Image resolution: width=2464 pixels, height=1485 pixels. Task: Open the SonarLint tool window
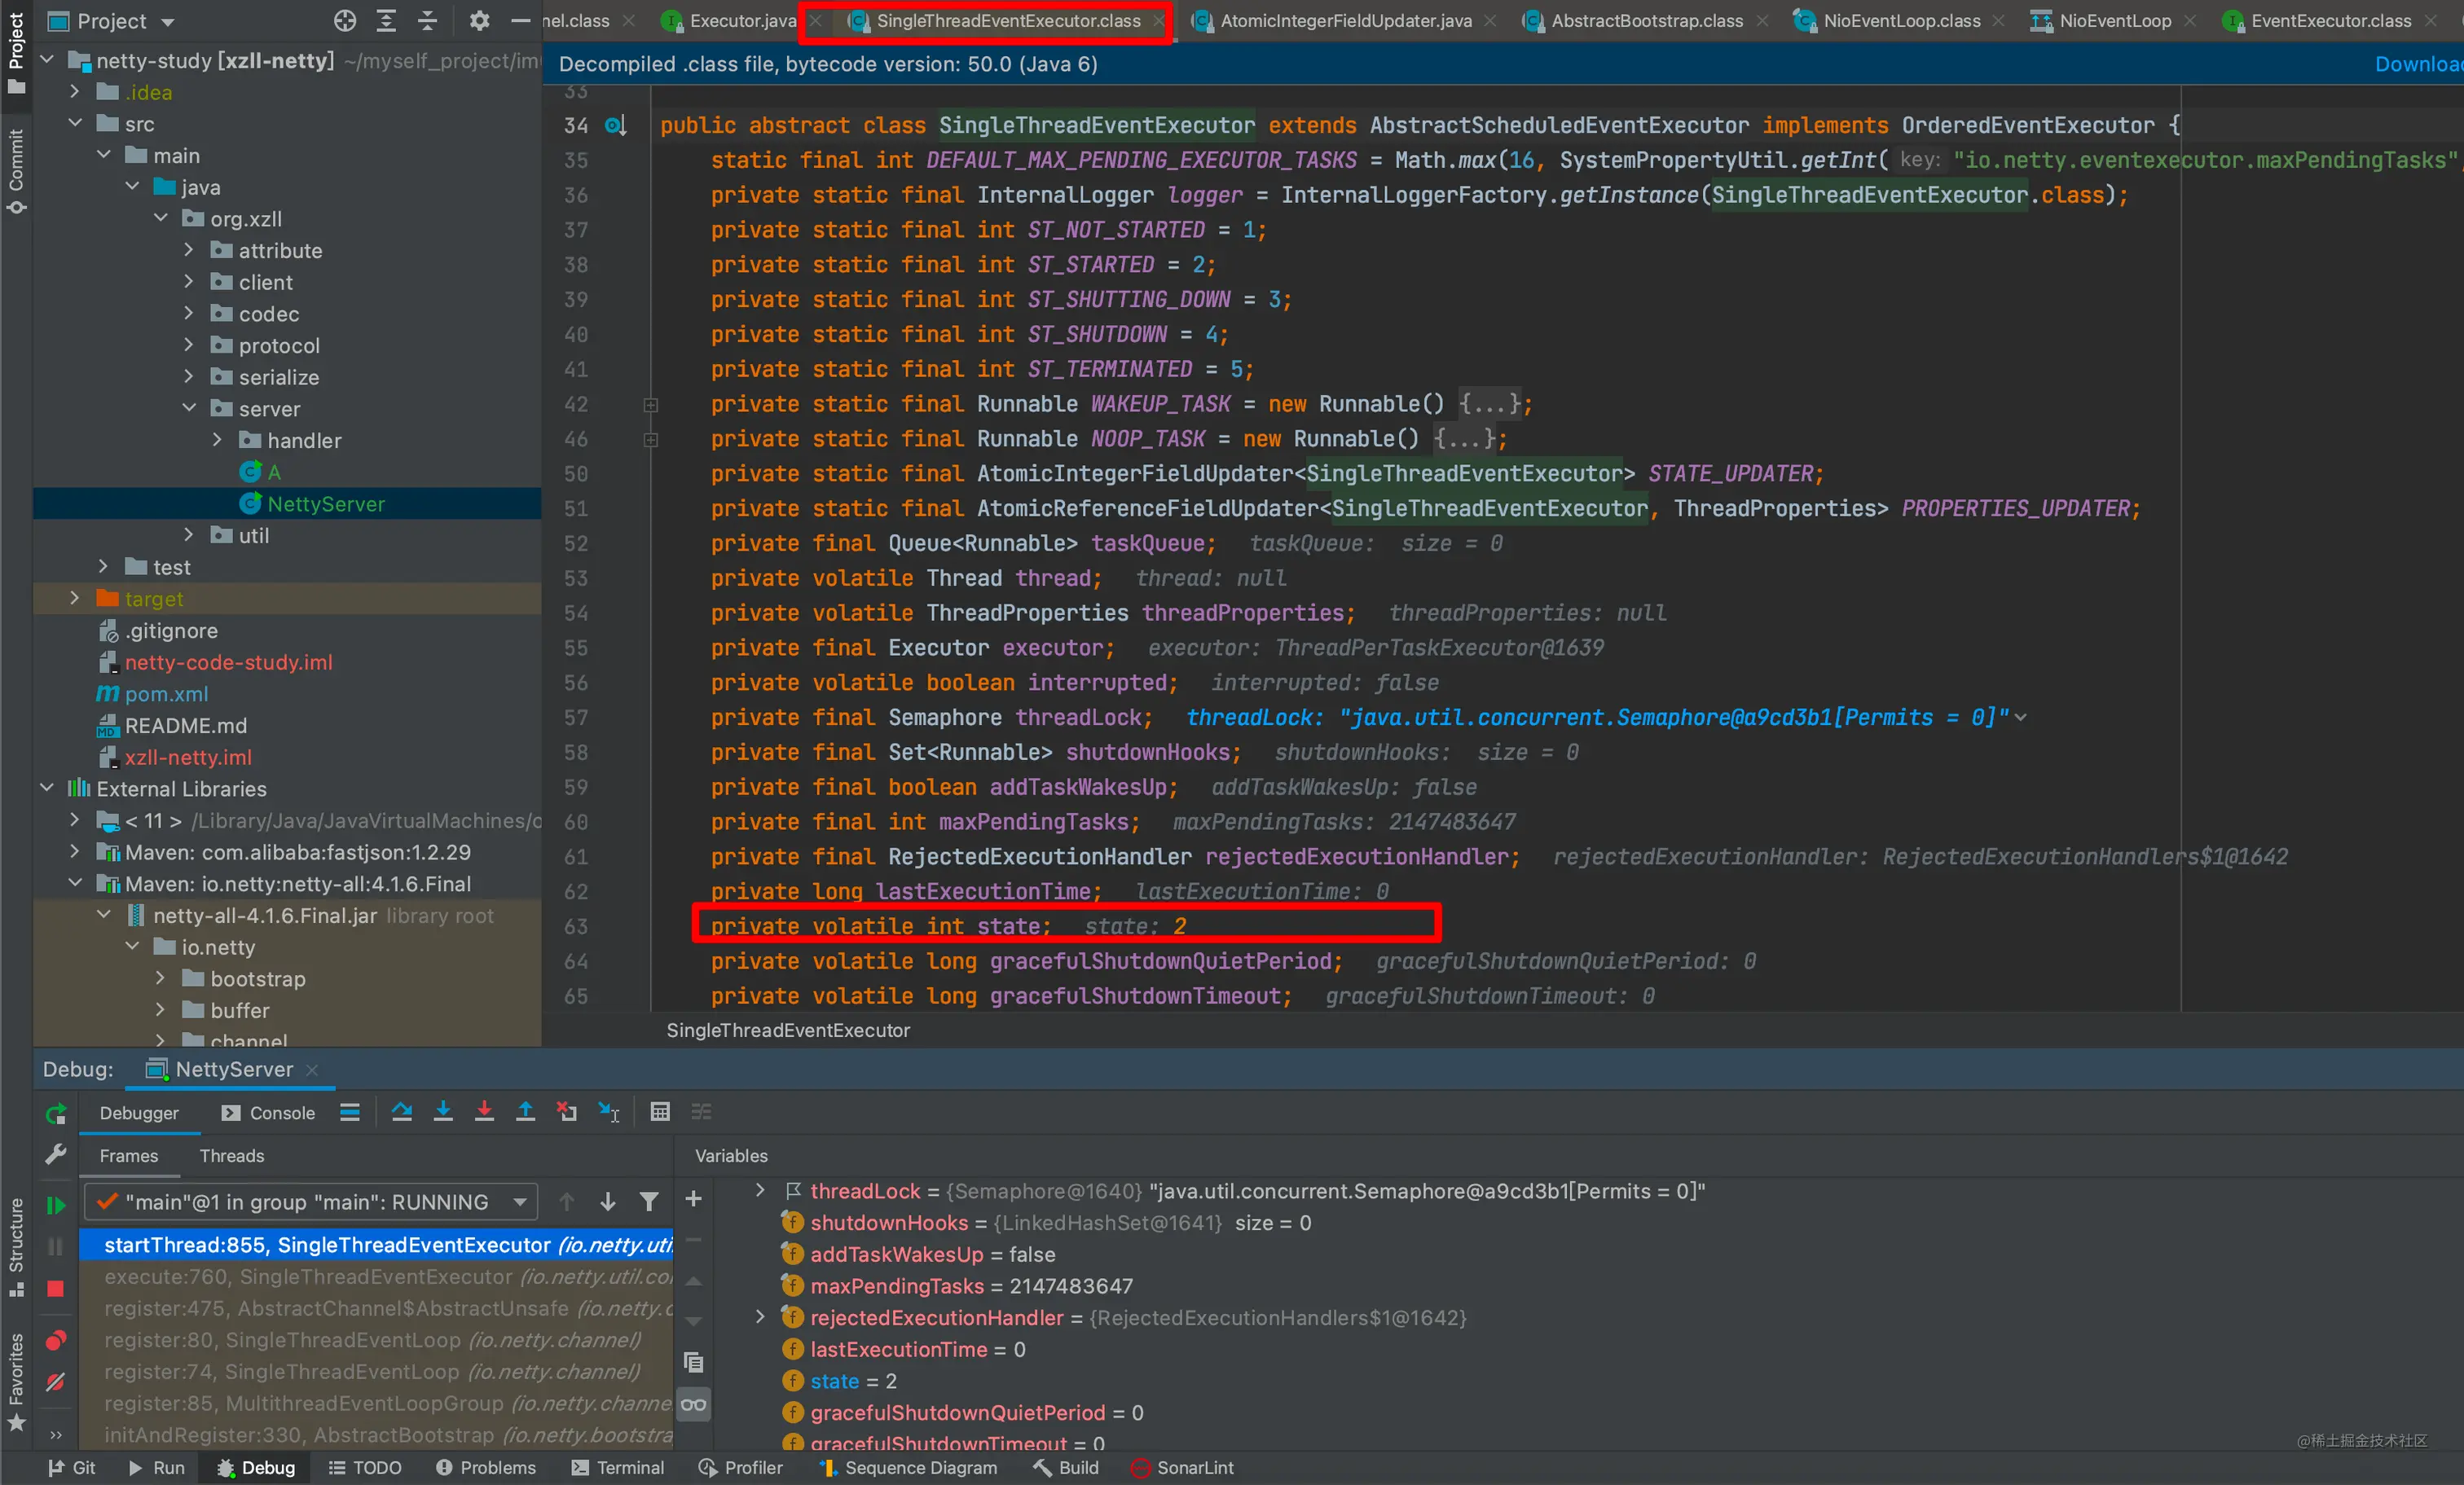point(1182,1468)
